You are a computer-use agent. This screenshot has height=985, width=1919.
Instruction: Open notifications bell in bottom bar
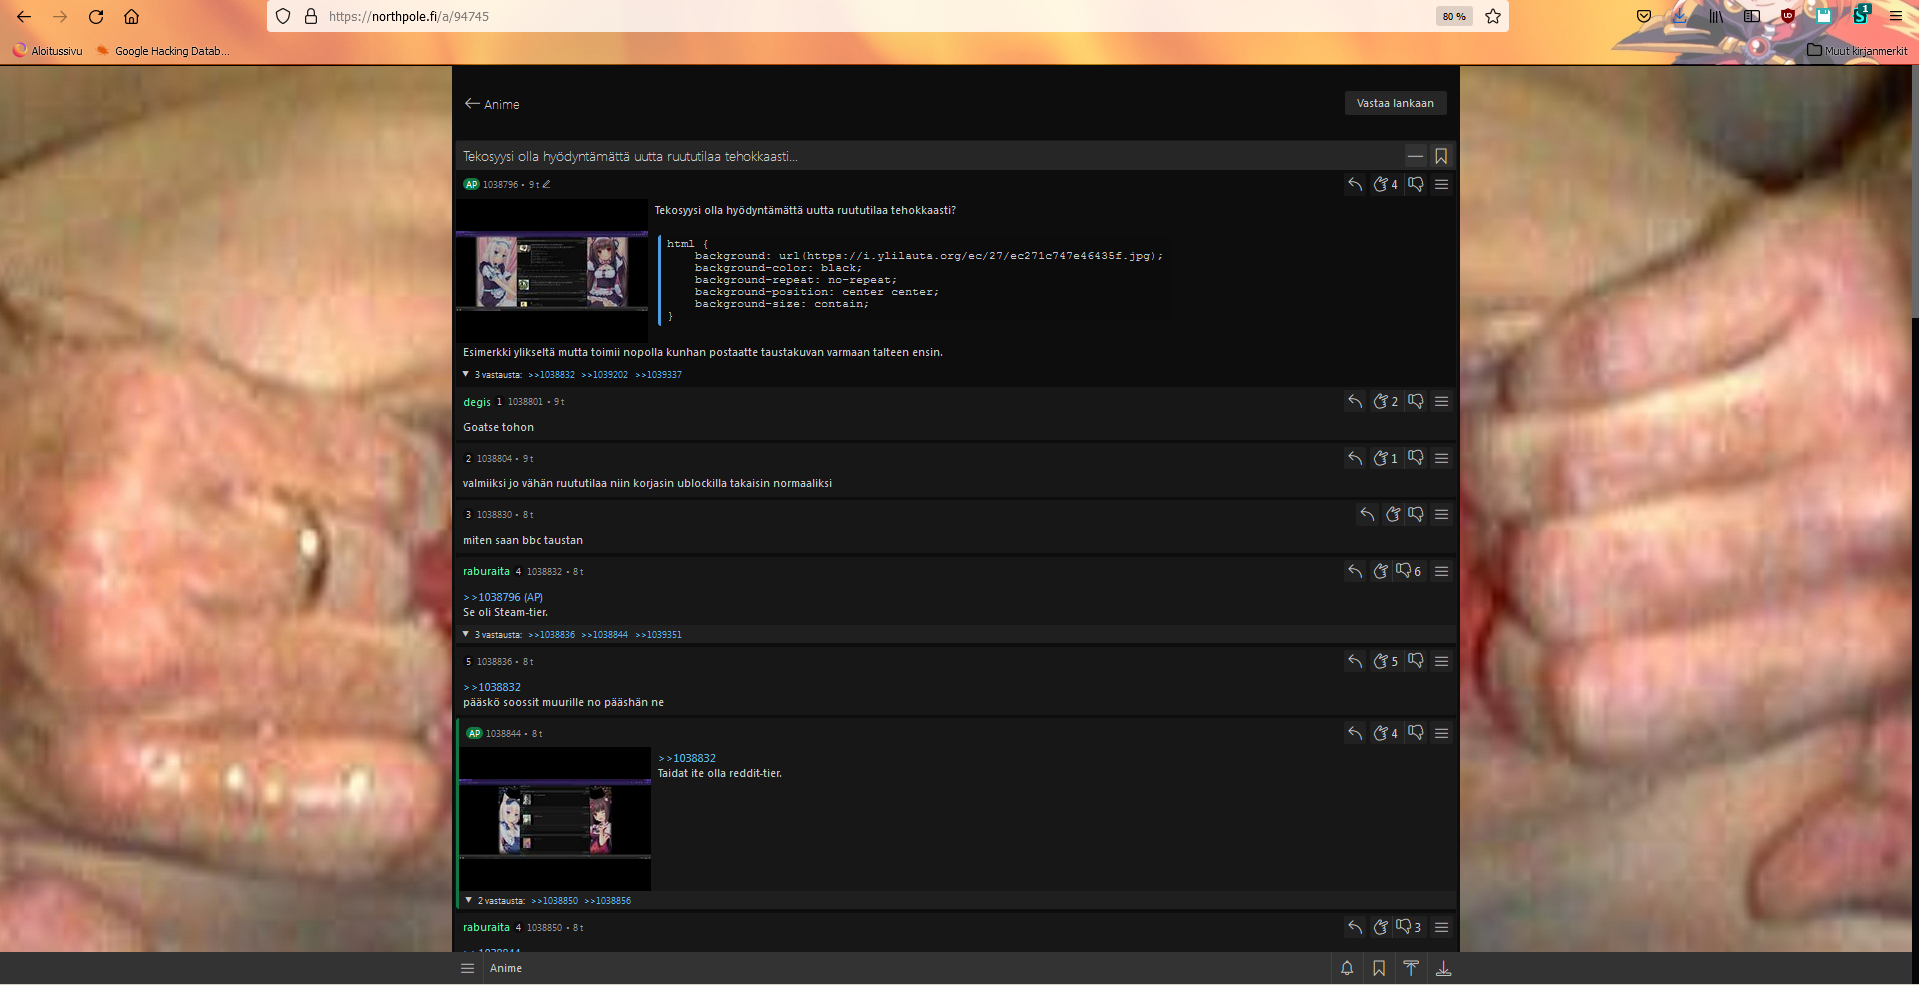[1347, 968]
